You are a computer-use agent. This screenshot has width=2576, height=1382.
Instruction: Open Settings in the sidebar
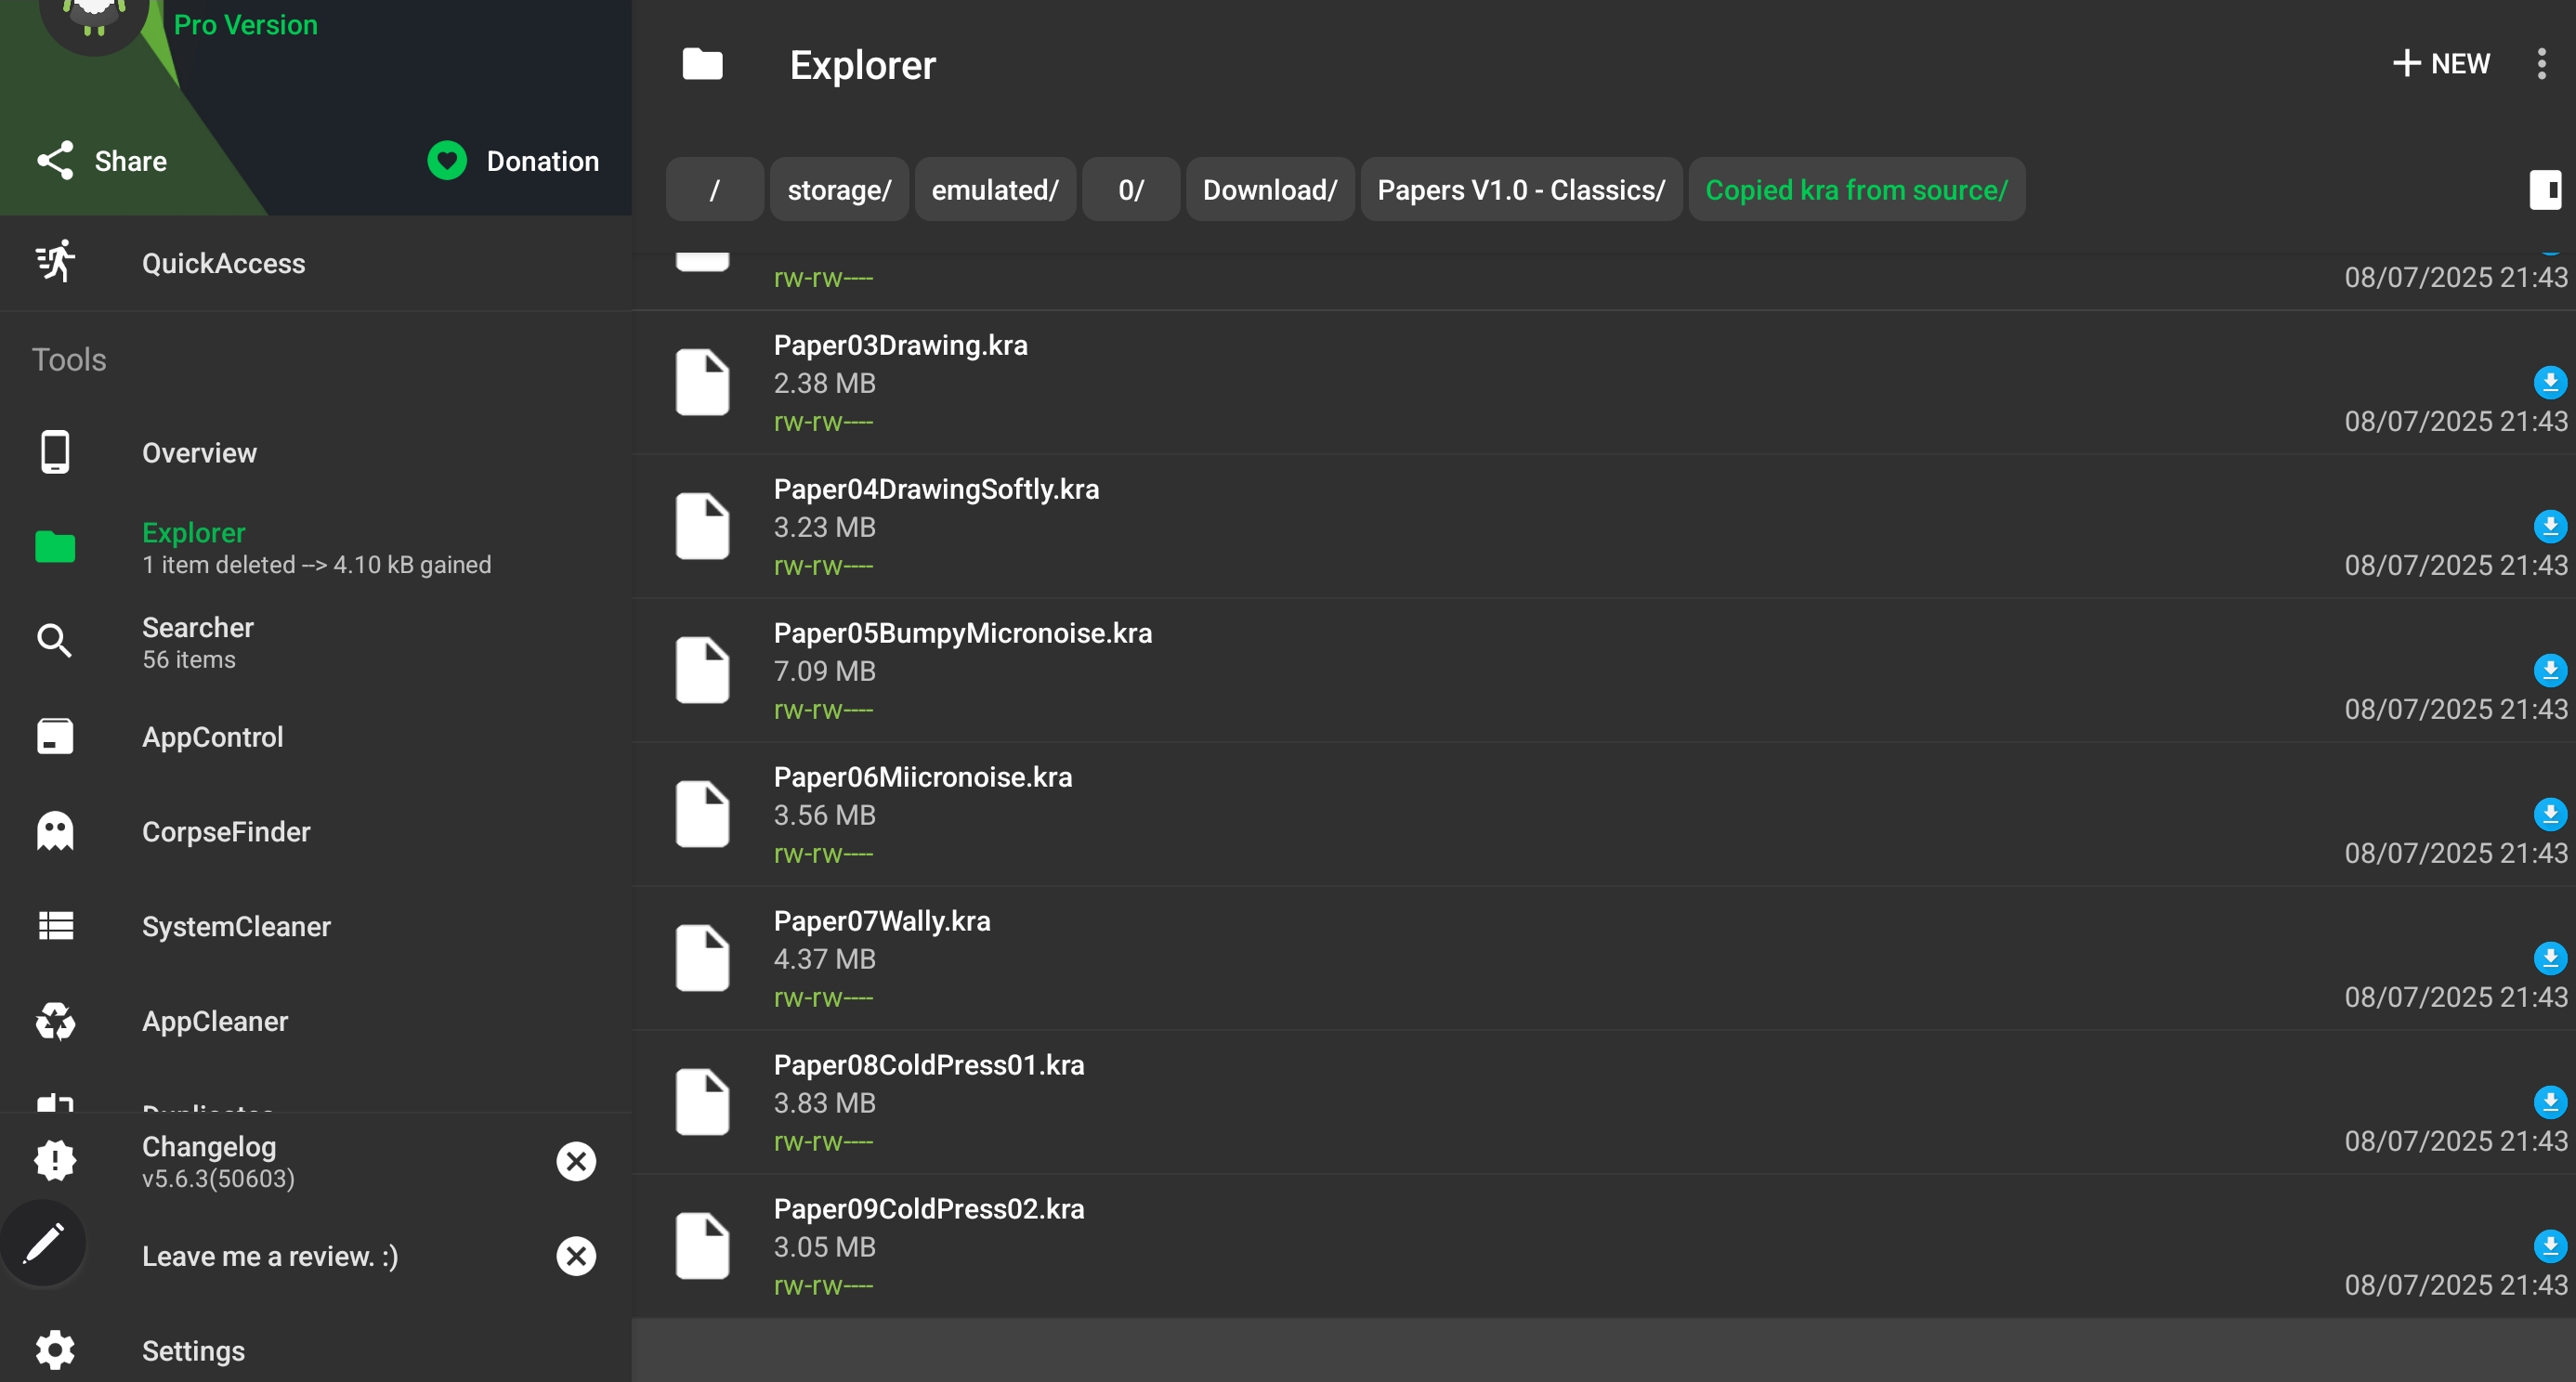pyautogui.click(x=193, y=1350)
